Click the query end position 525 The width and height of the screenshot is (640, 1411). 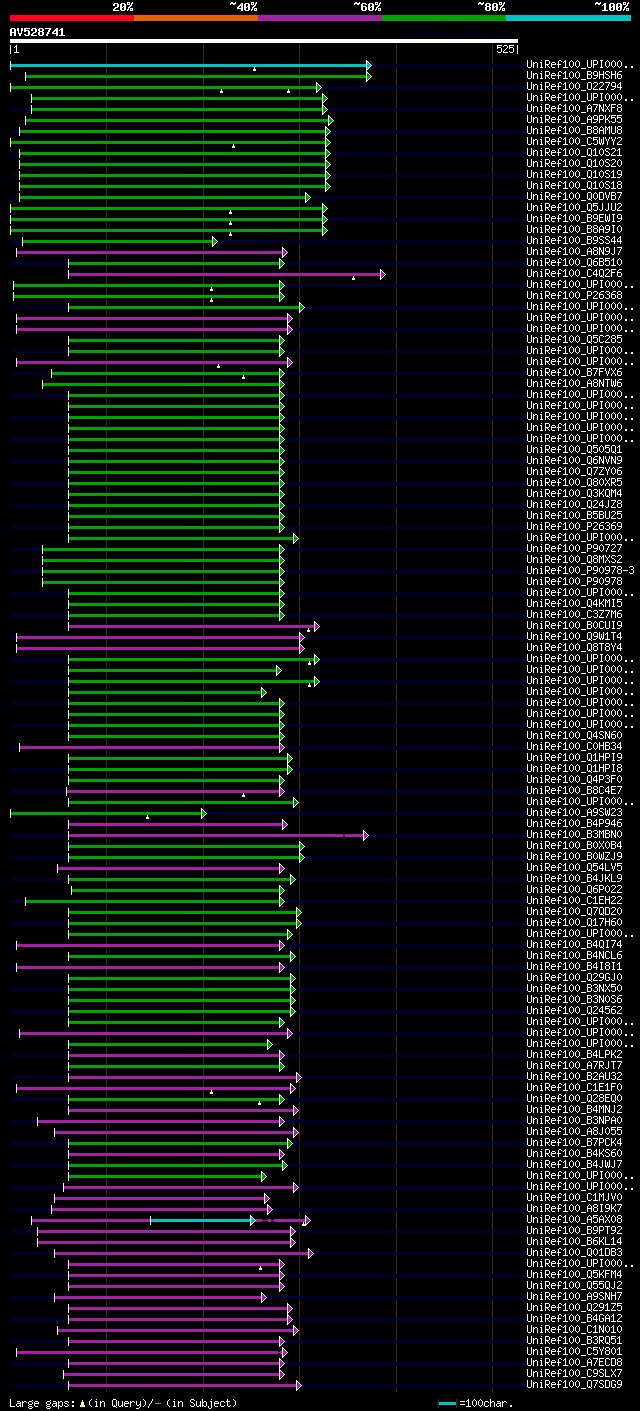[x=504, y=49]
